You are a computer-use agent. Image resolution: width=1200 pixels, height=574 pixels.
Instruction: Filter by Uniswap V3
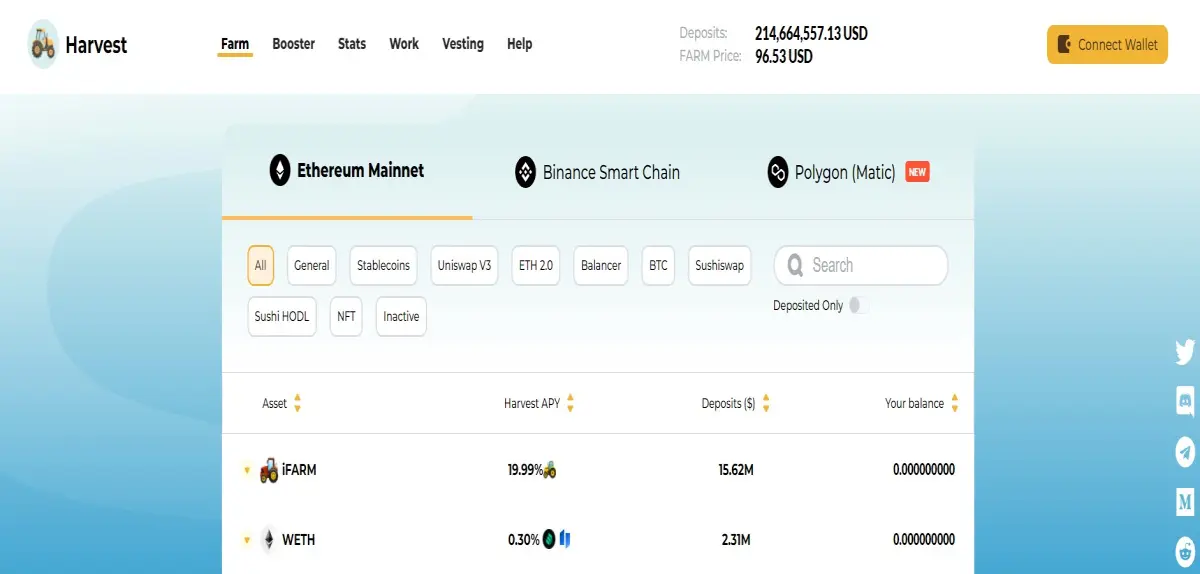465,266
